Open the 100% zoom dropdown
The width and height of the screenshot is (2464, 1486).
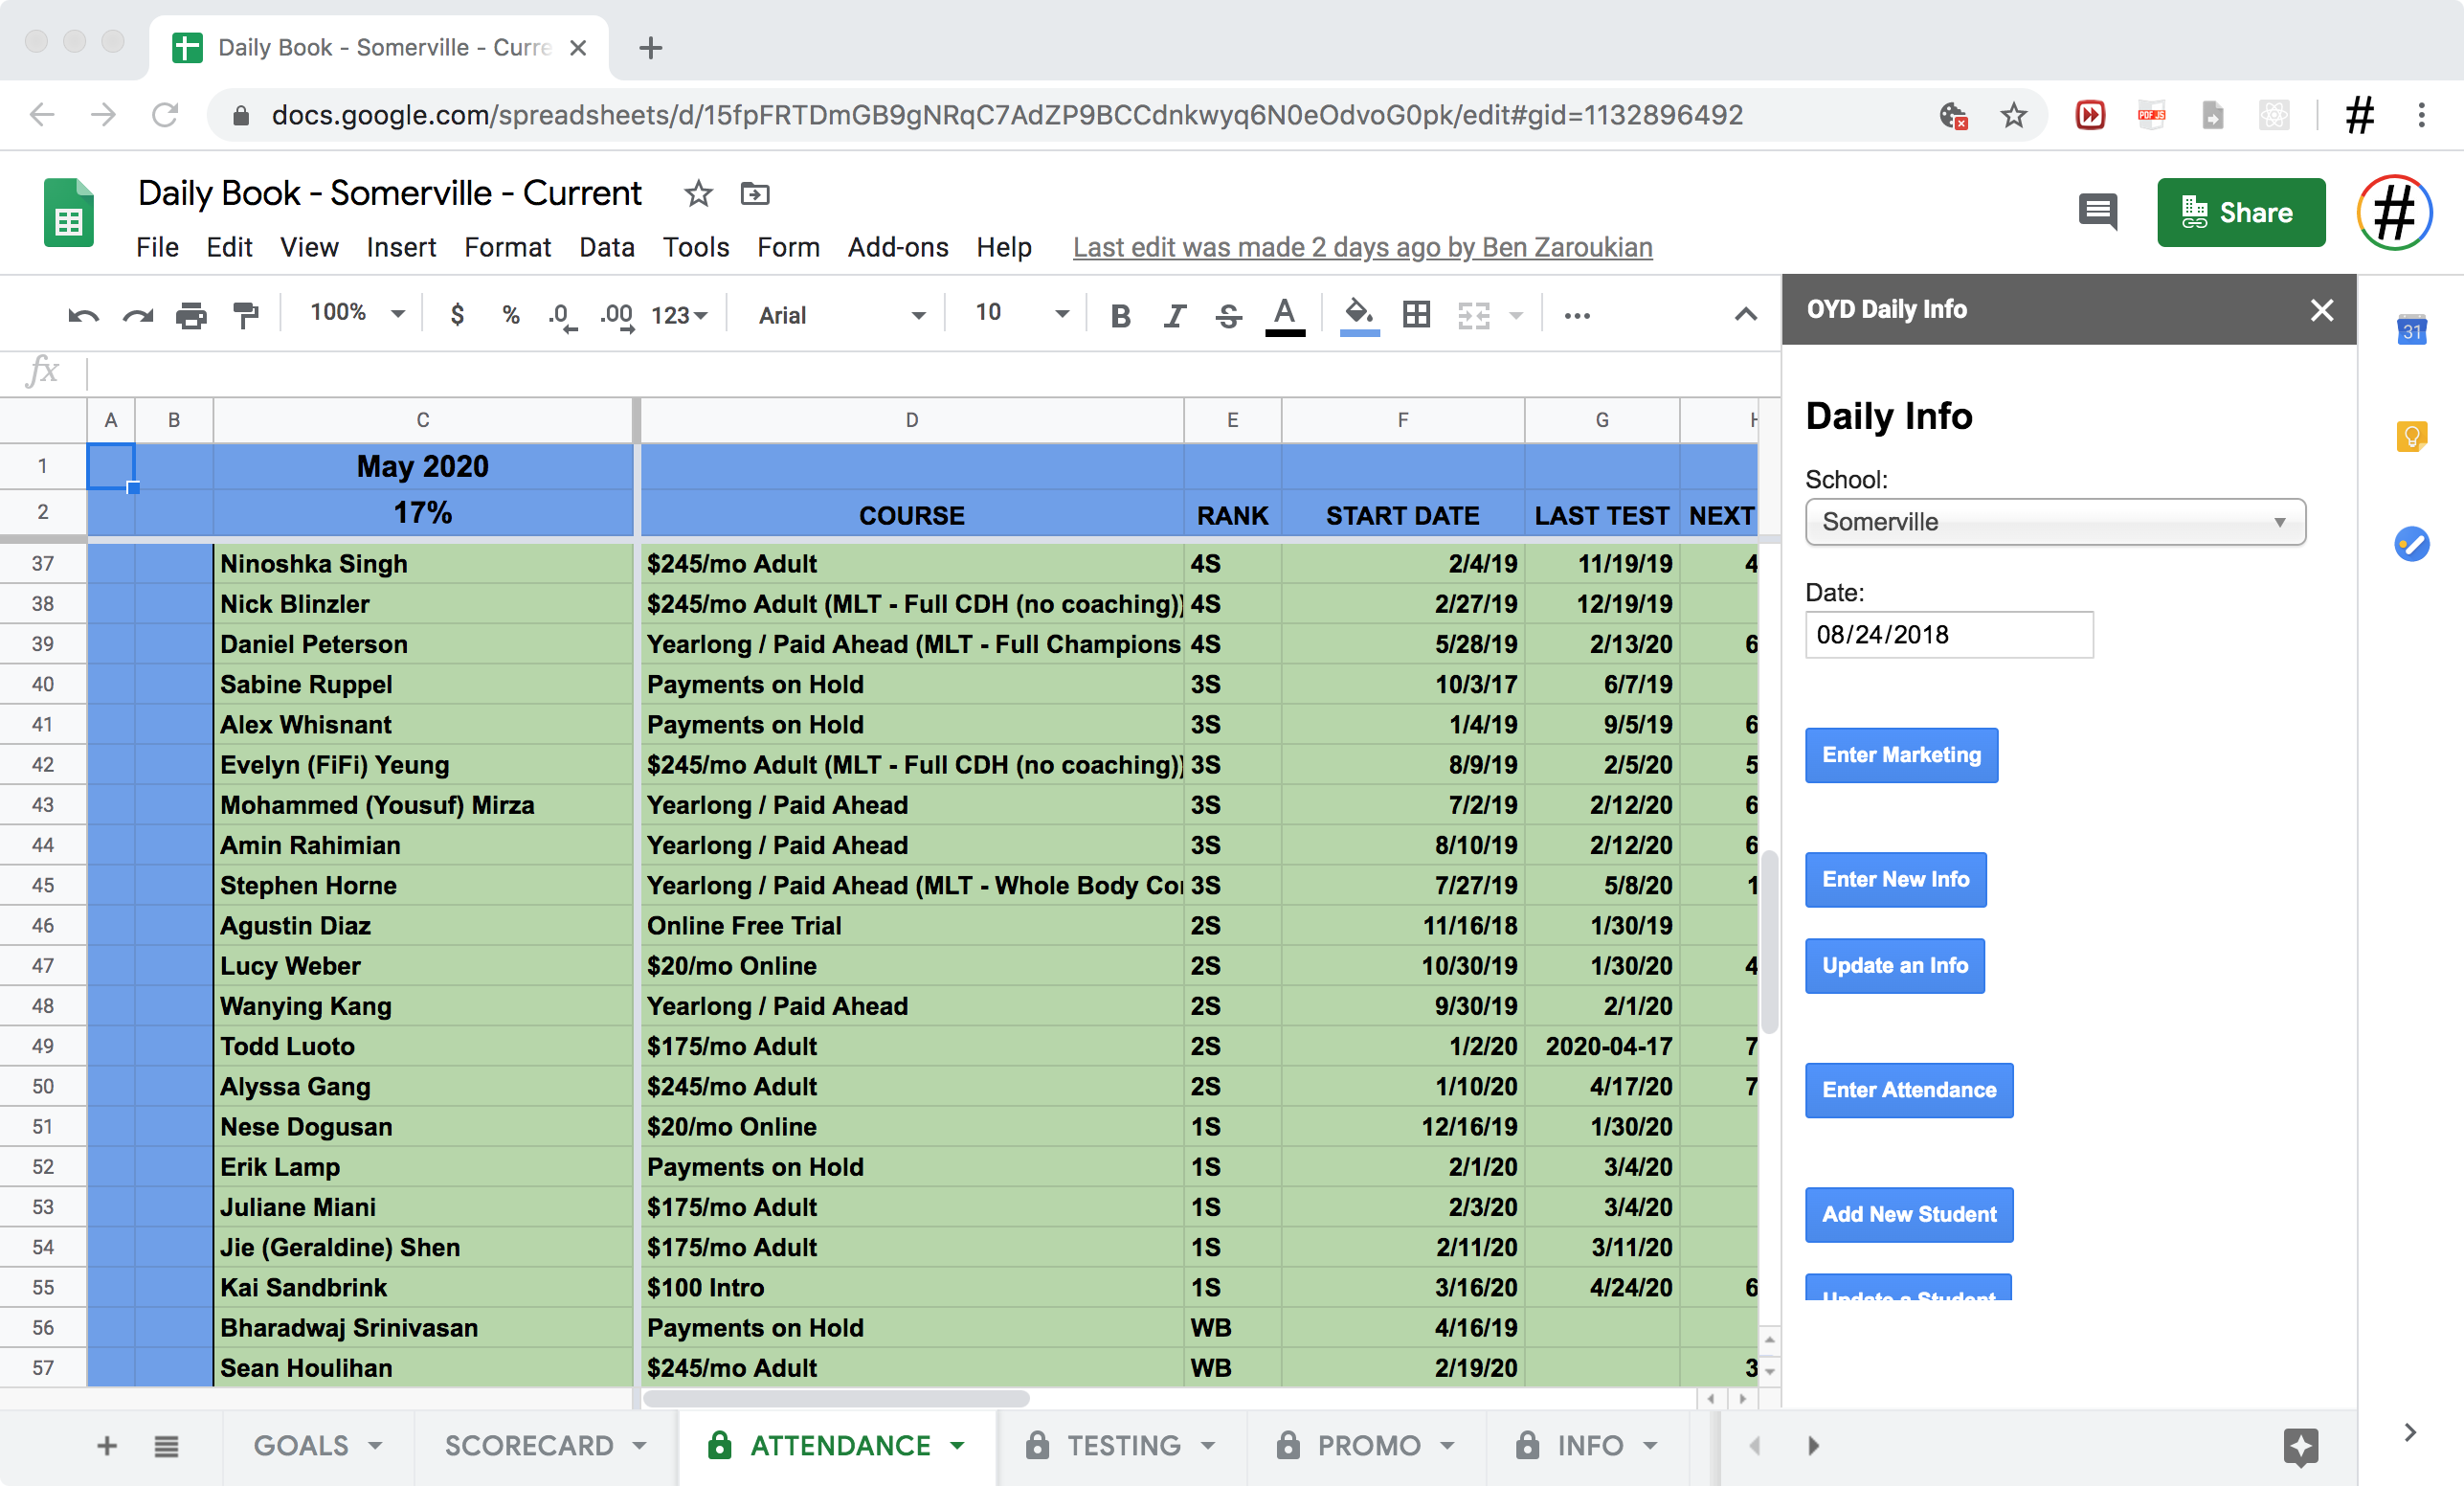click(356, 313)
